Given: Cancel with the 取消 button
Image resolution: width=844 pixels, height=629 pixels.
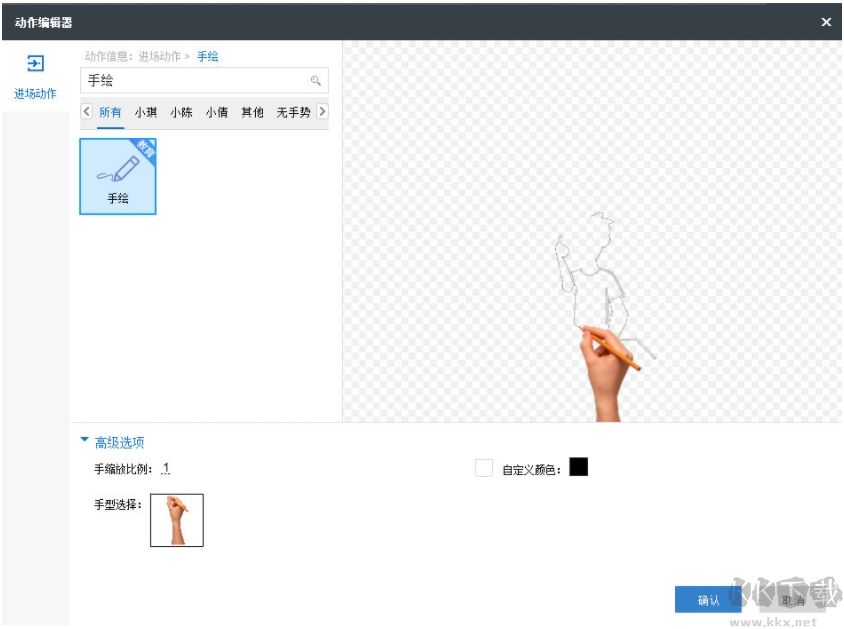Looking at the screenshot, I should 793,600.
